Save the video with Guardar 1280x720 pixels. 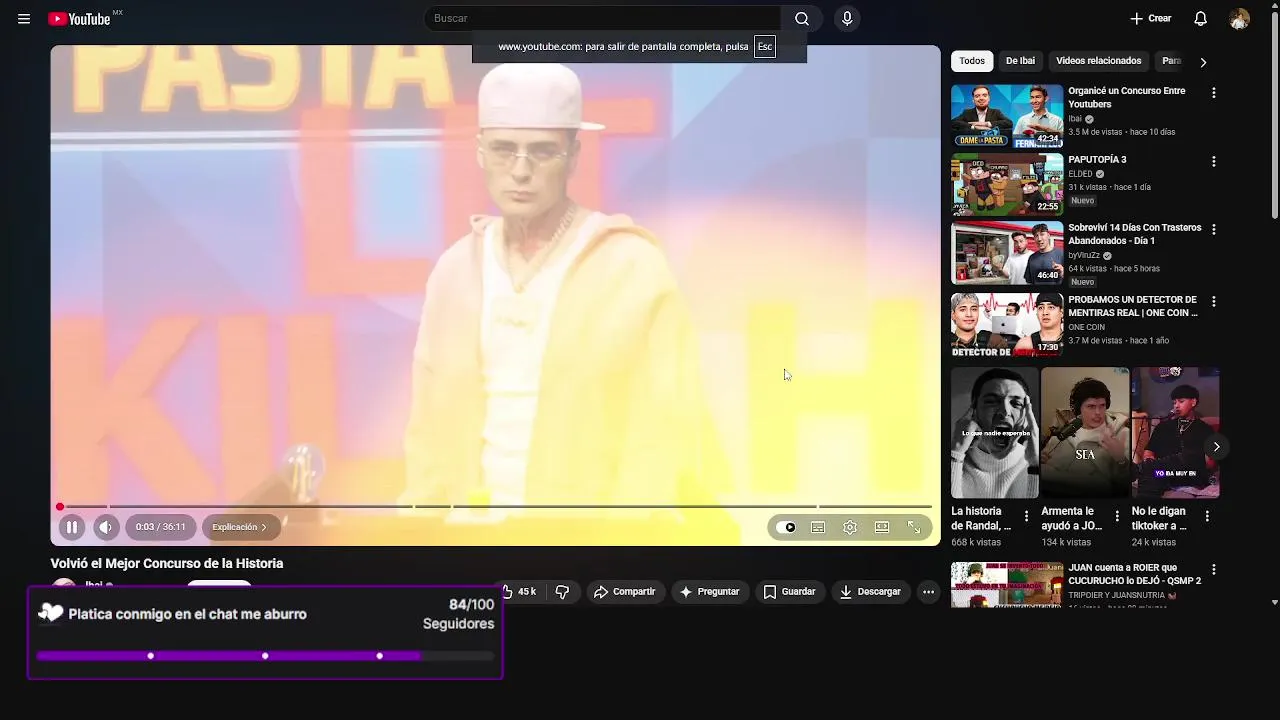click(789, 592)
